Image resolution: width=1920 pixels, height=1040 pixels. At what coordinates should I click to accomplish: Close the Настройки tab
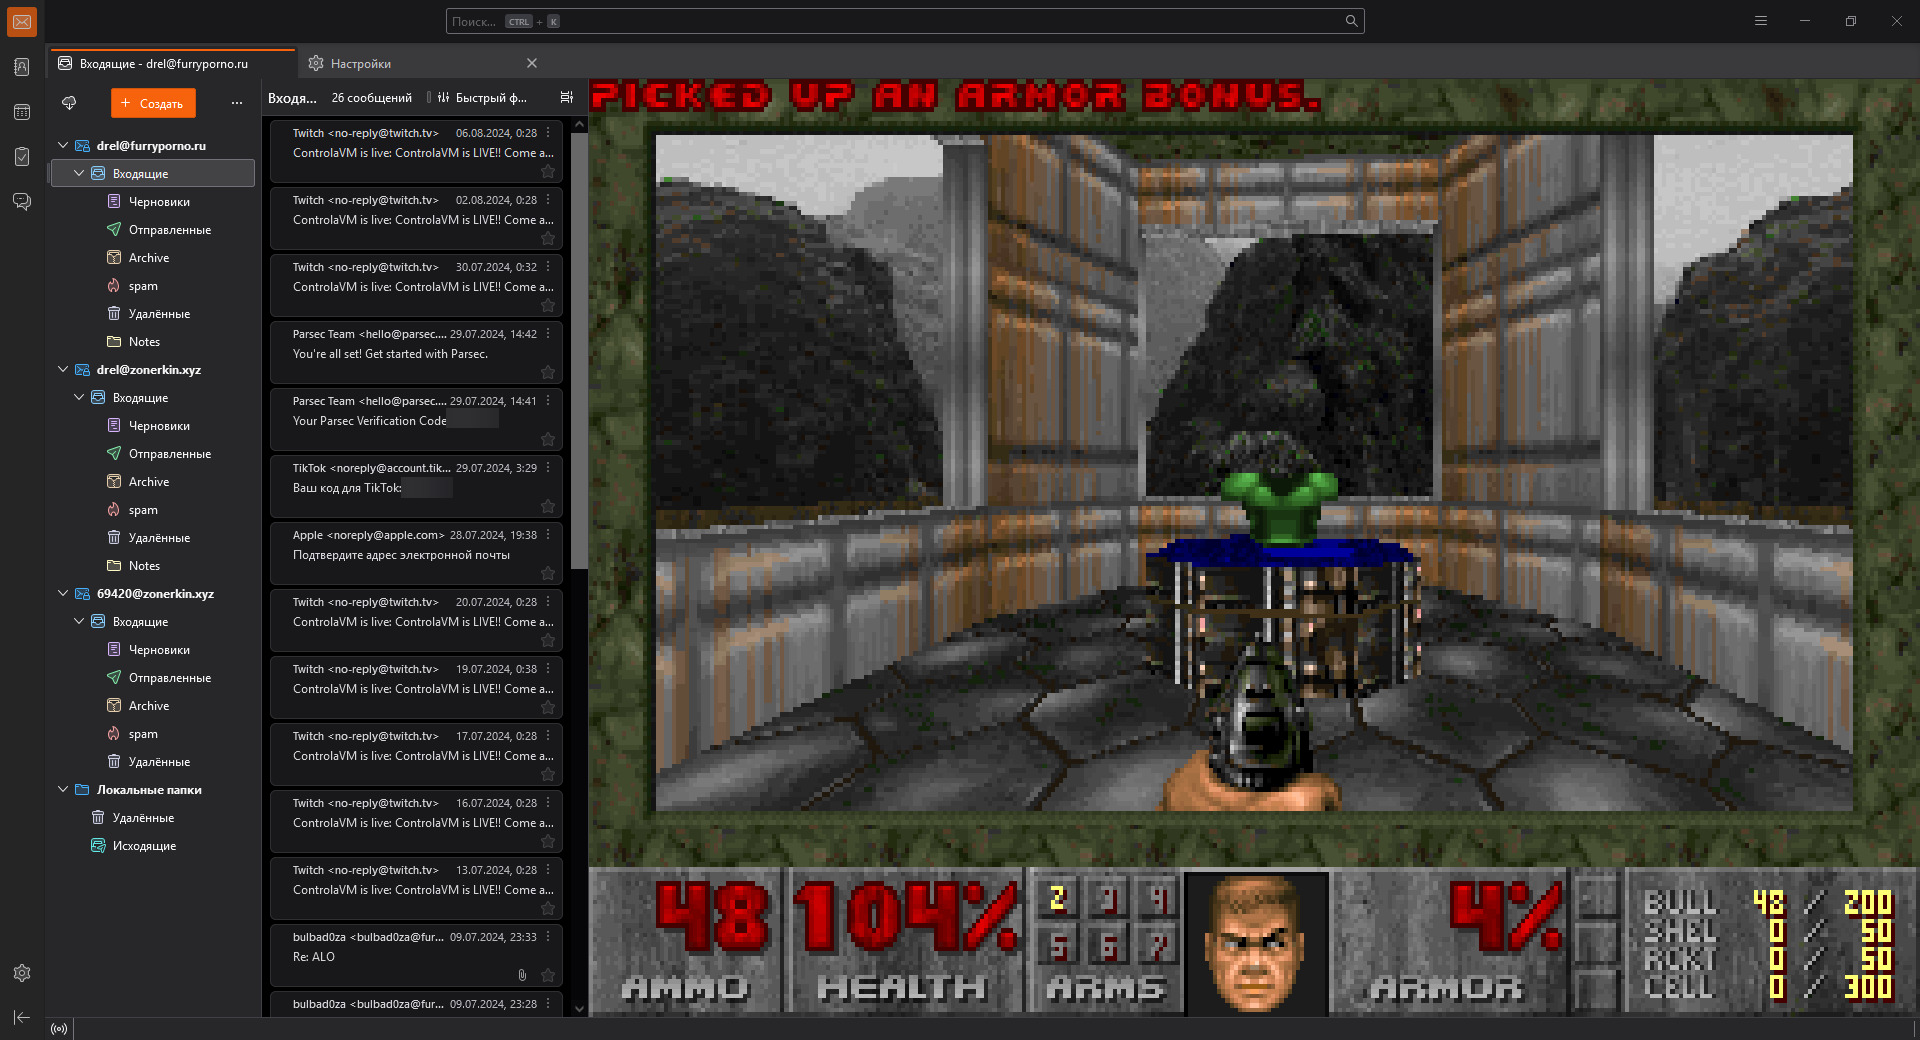coord(532,63)
